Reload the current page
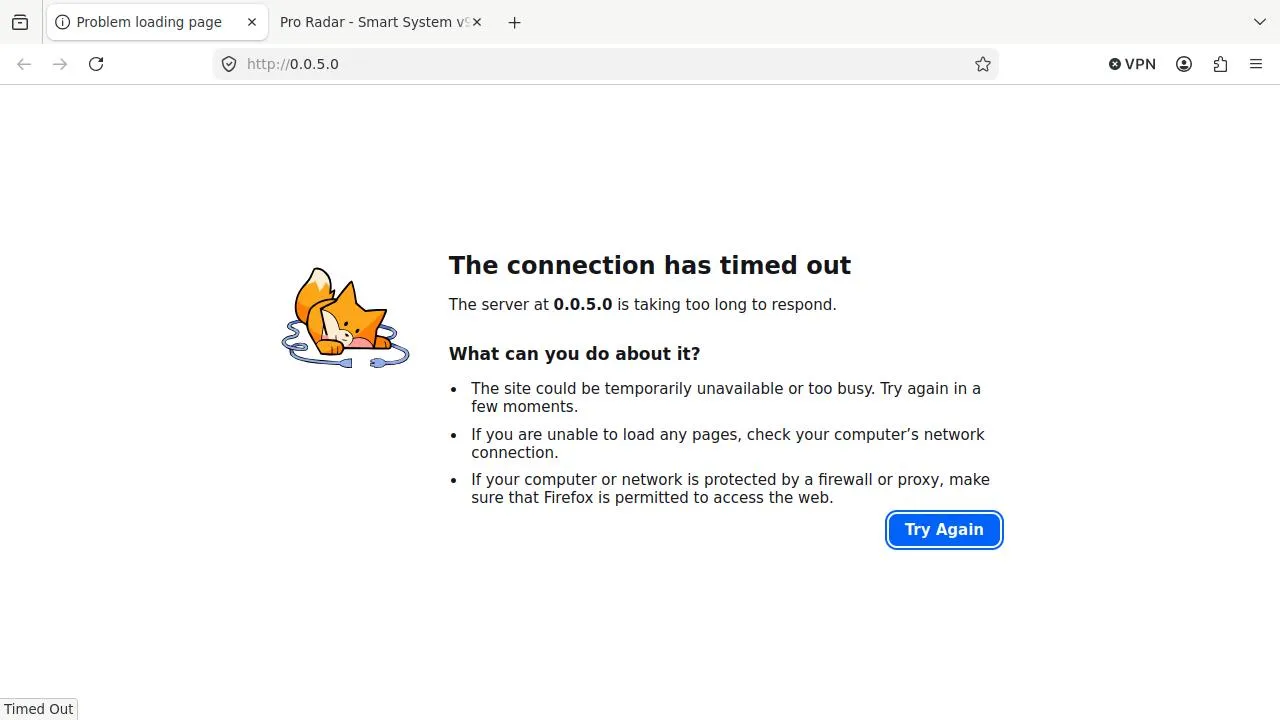1280x720 pixels. pyautogui.click(x=96, y=64)
